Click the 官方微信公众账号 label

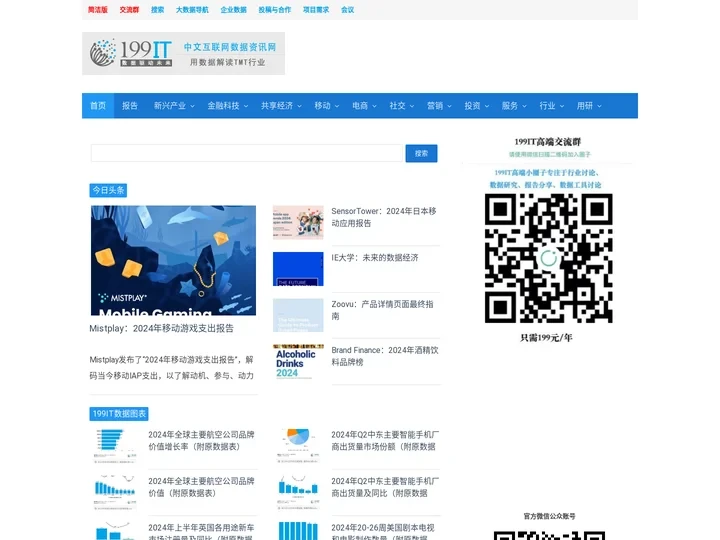(x=549, y=516)
